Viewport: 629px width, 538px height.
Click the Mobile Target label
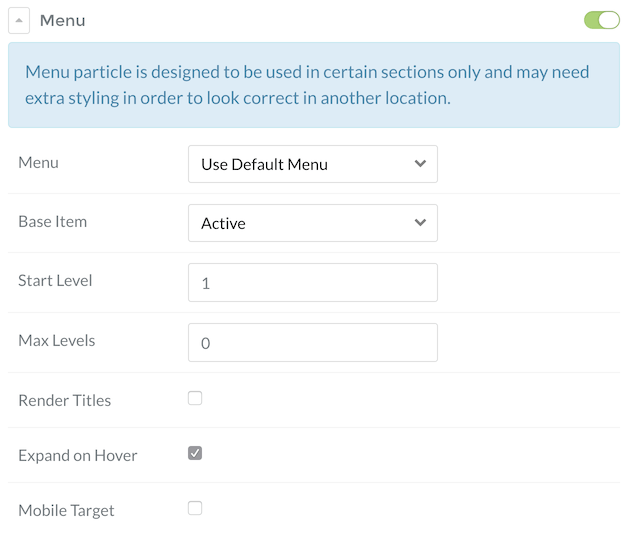coord(66,510)
